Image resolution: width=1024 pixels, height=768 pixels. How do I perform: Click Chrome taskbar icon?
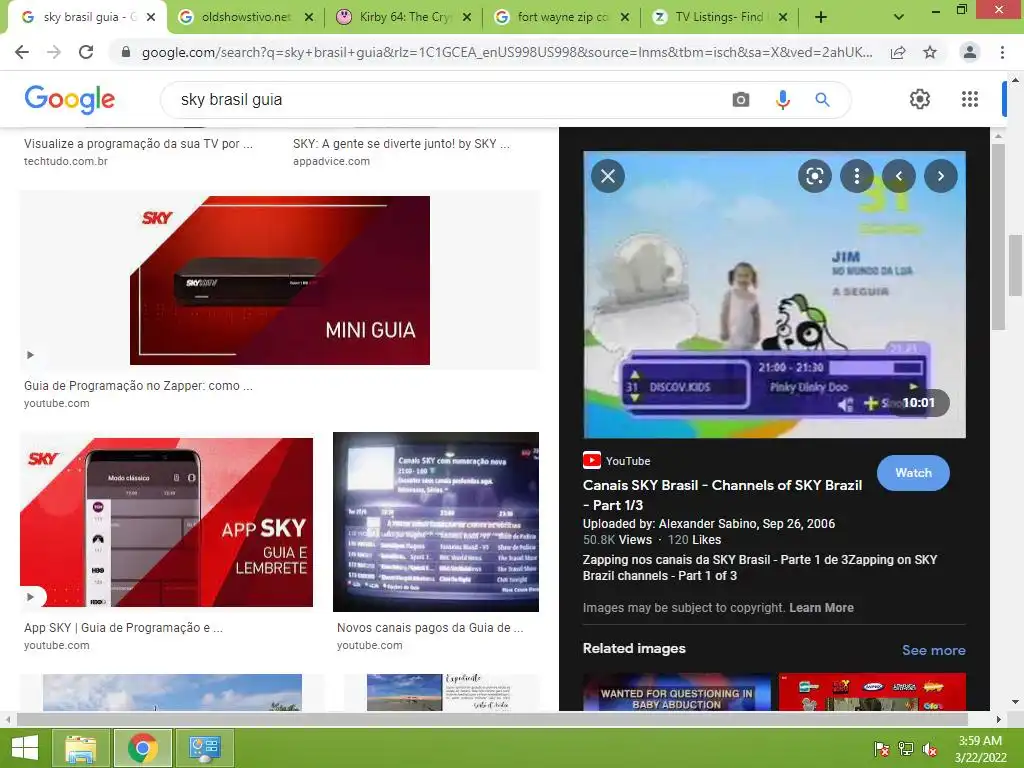[142, 748]
